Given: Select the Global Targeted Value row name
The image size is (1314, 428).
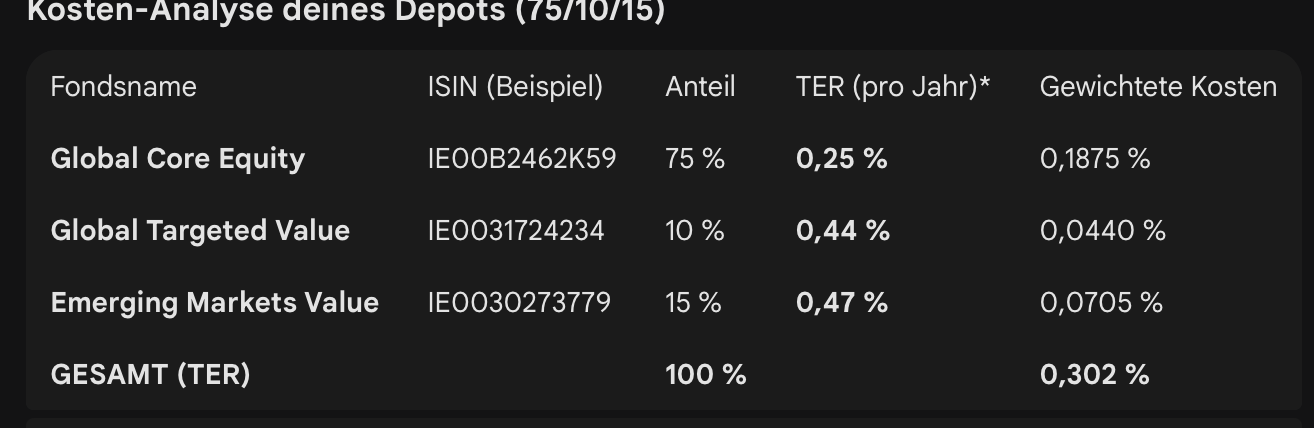Looking at the screenshot, I should (x=200, y=231).
